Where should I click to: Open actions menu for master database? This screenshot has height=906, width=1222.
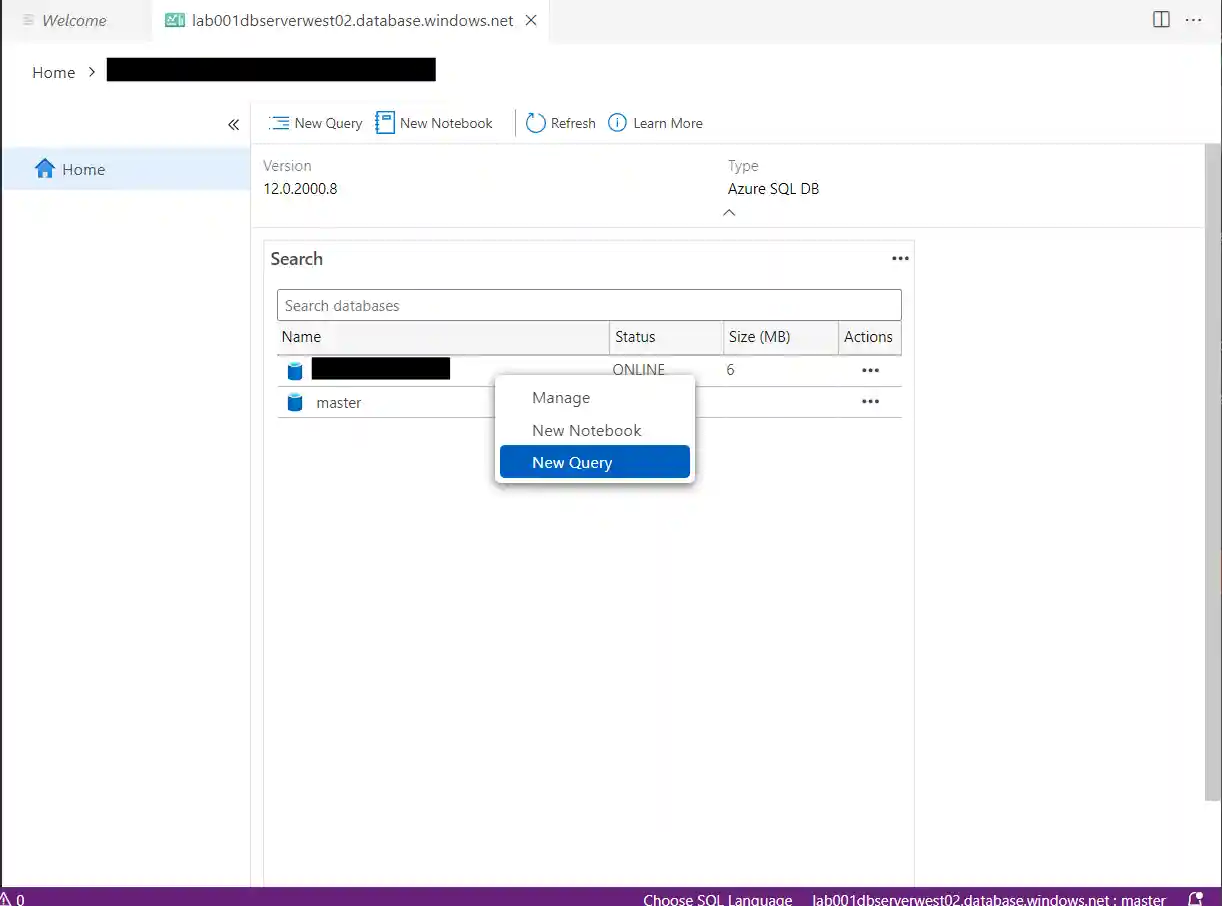pos(870,402)
